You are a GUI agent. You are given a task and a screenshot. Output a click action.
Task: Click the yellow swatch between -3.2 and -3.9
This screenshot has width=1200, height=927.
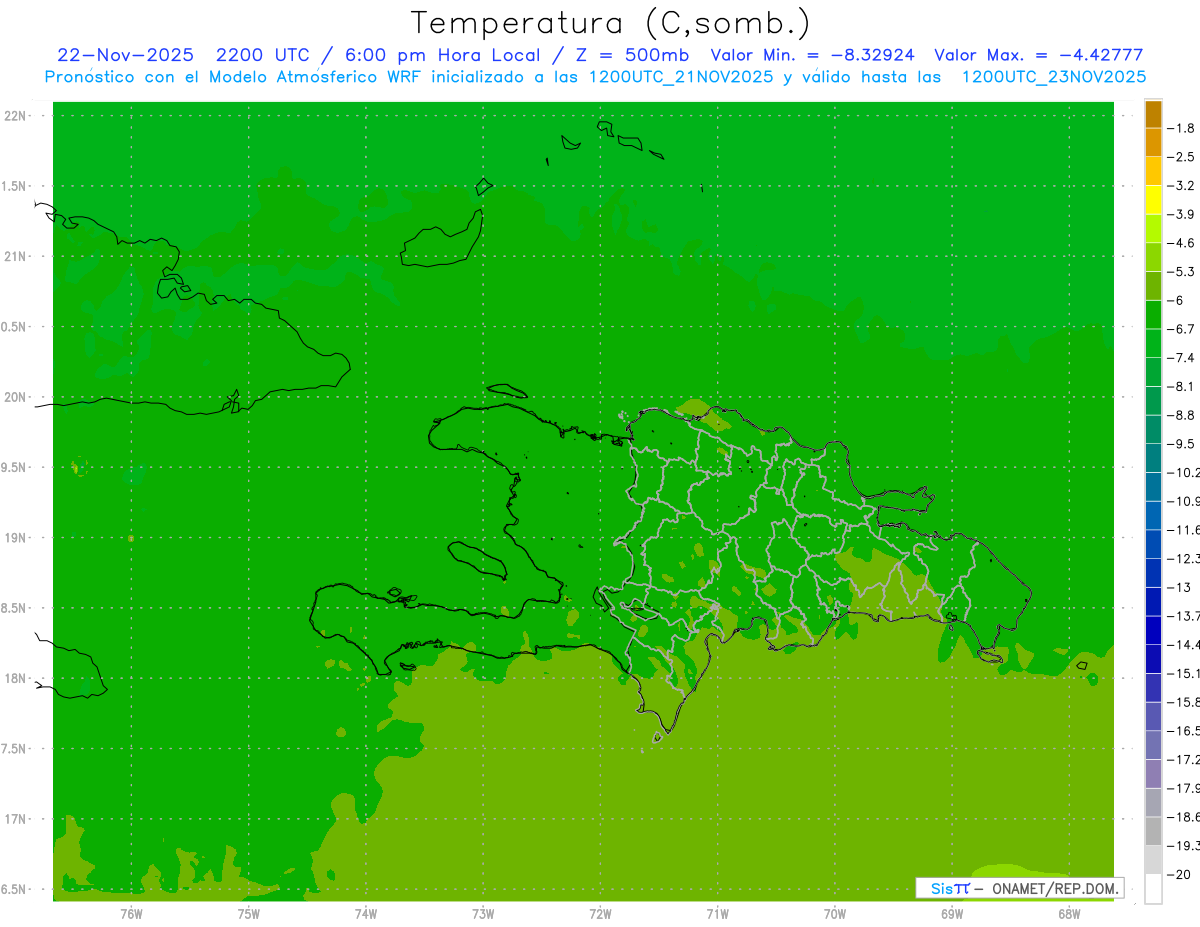(x=1153, y=200)
